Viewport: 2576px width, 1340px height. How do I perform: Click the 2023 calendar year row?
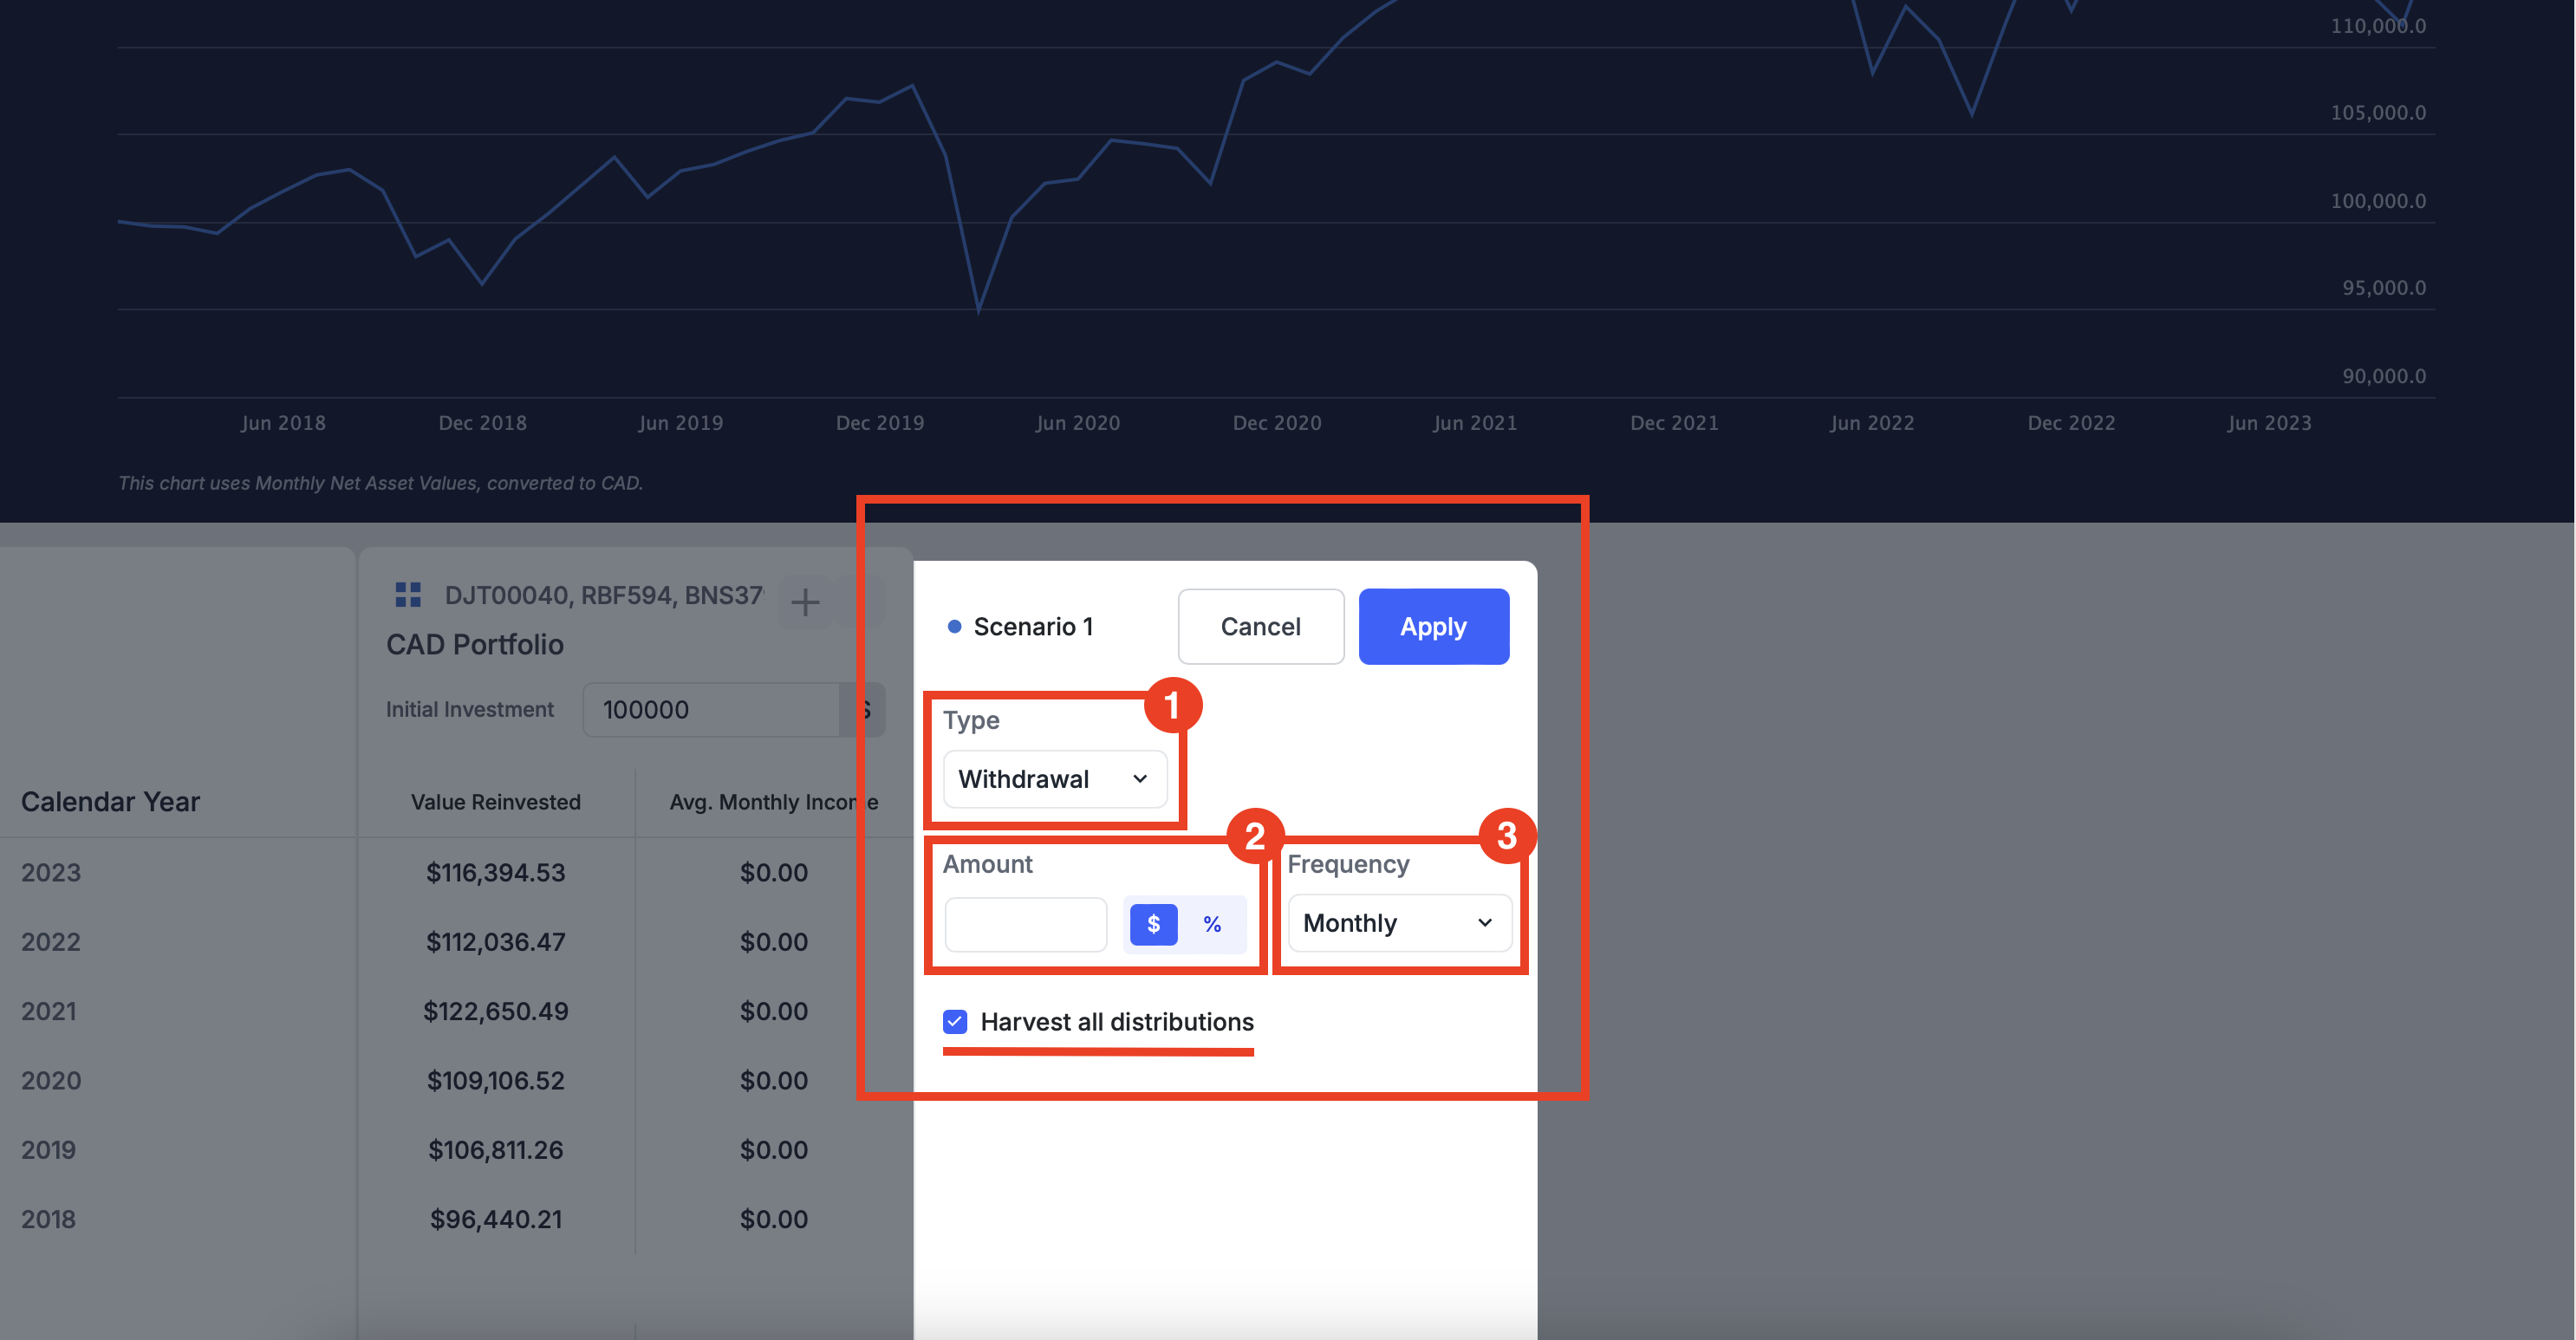pyautogui.click(x=51, y=872)
